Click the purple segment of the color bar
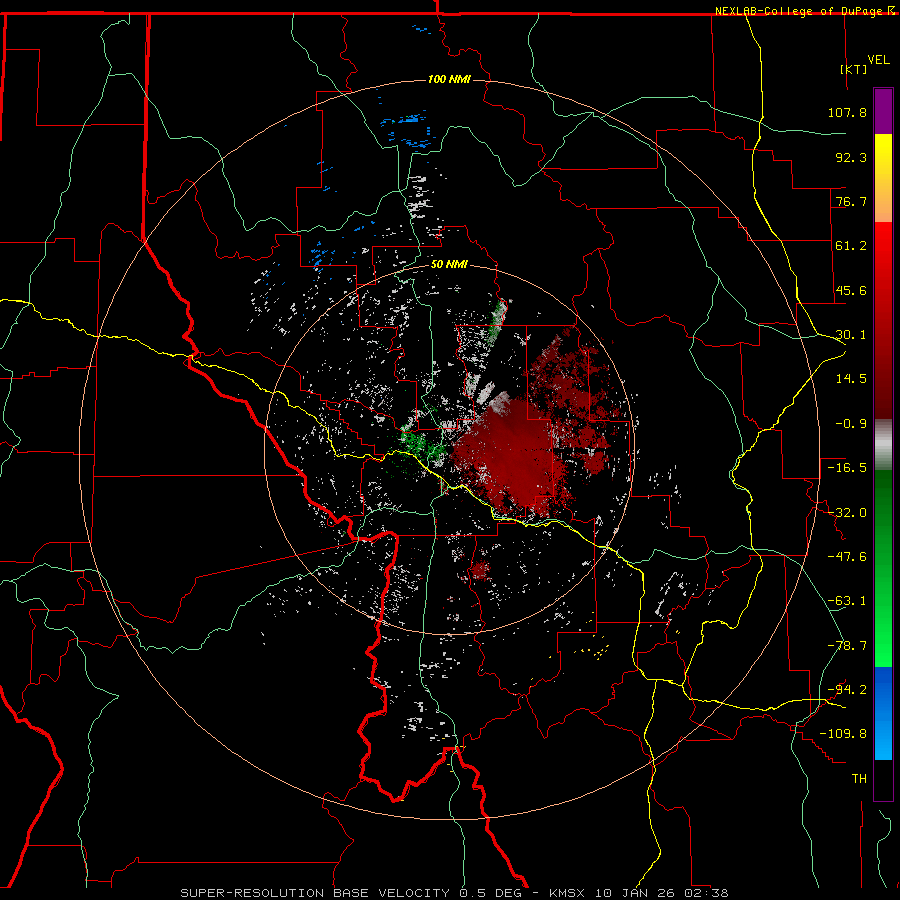The image size is (900, 900). point(883,111)
